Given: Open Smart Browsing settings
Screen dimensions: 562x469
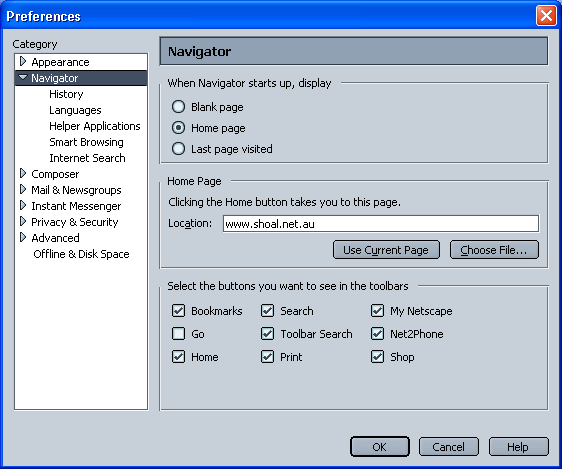Looking at the screenshot, I should click(x=86, y=142).
